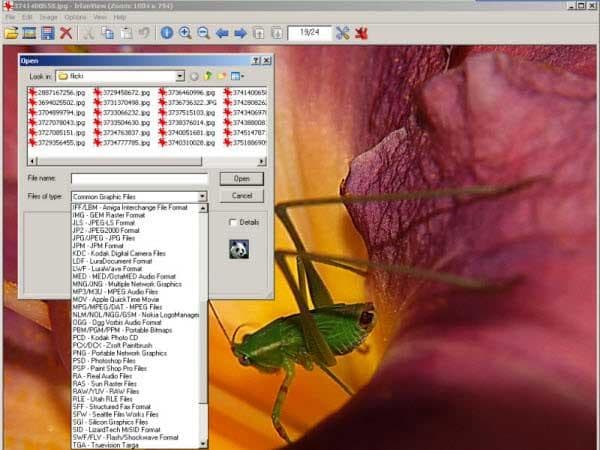Click the Open folder toolbar icon
Image resolution: width=600 pixels, height=450 pixels.
(x=11, y=33)
